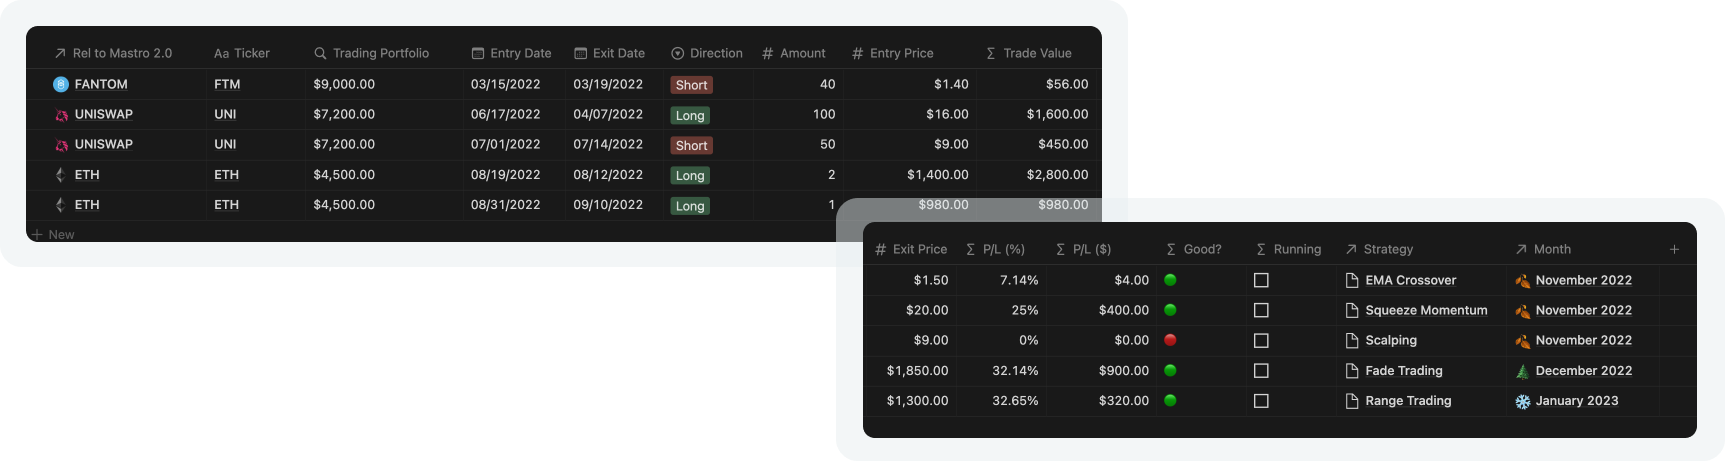Click the red Good? indicator for Scalping
The width and height of the screenshot is (1725, 461).
click(x=1170, y=340)
